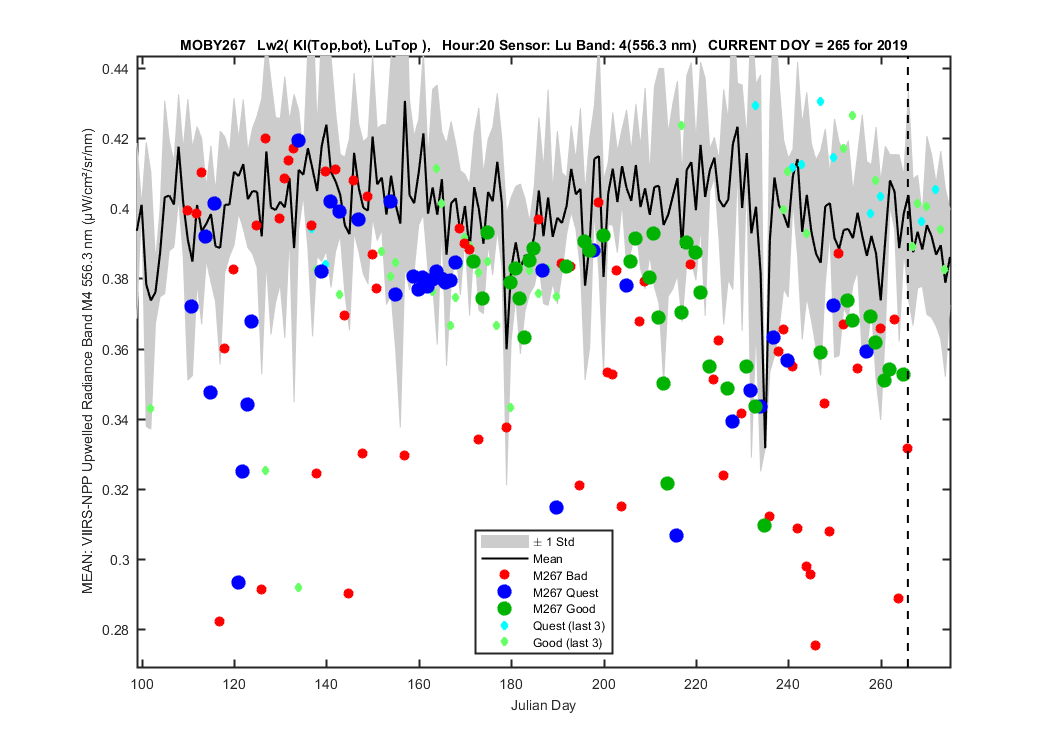Click the green M267 Good legend marker
The height and width of the screenshot is (750, 1050).
pyautogui.click(x=504, y=609)
